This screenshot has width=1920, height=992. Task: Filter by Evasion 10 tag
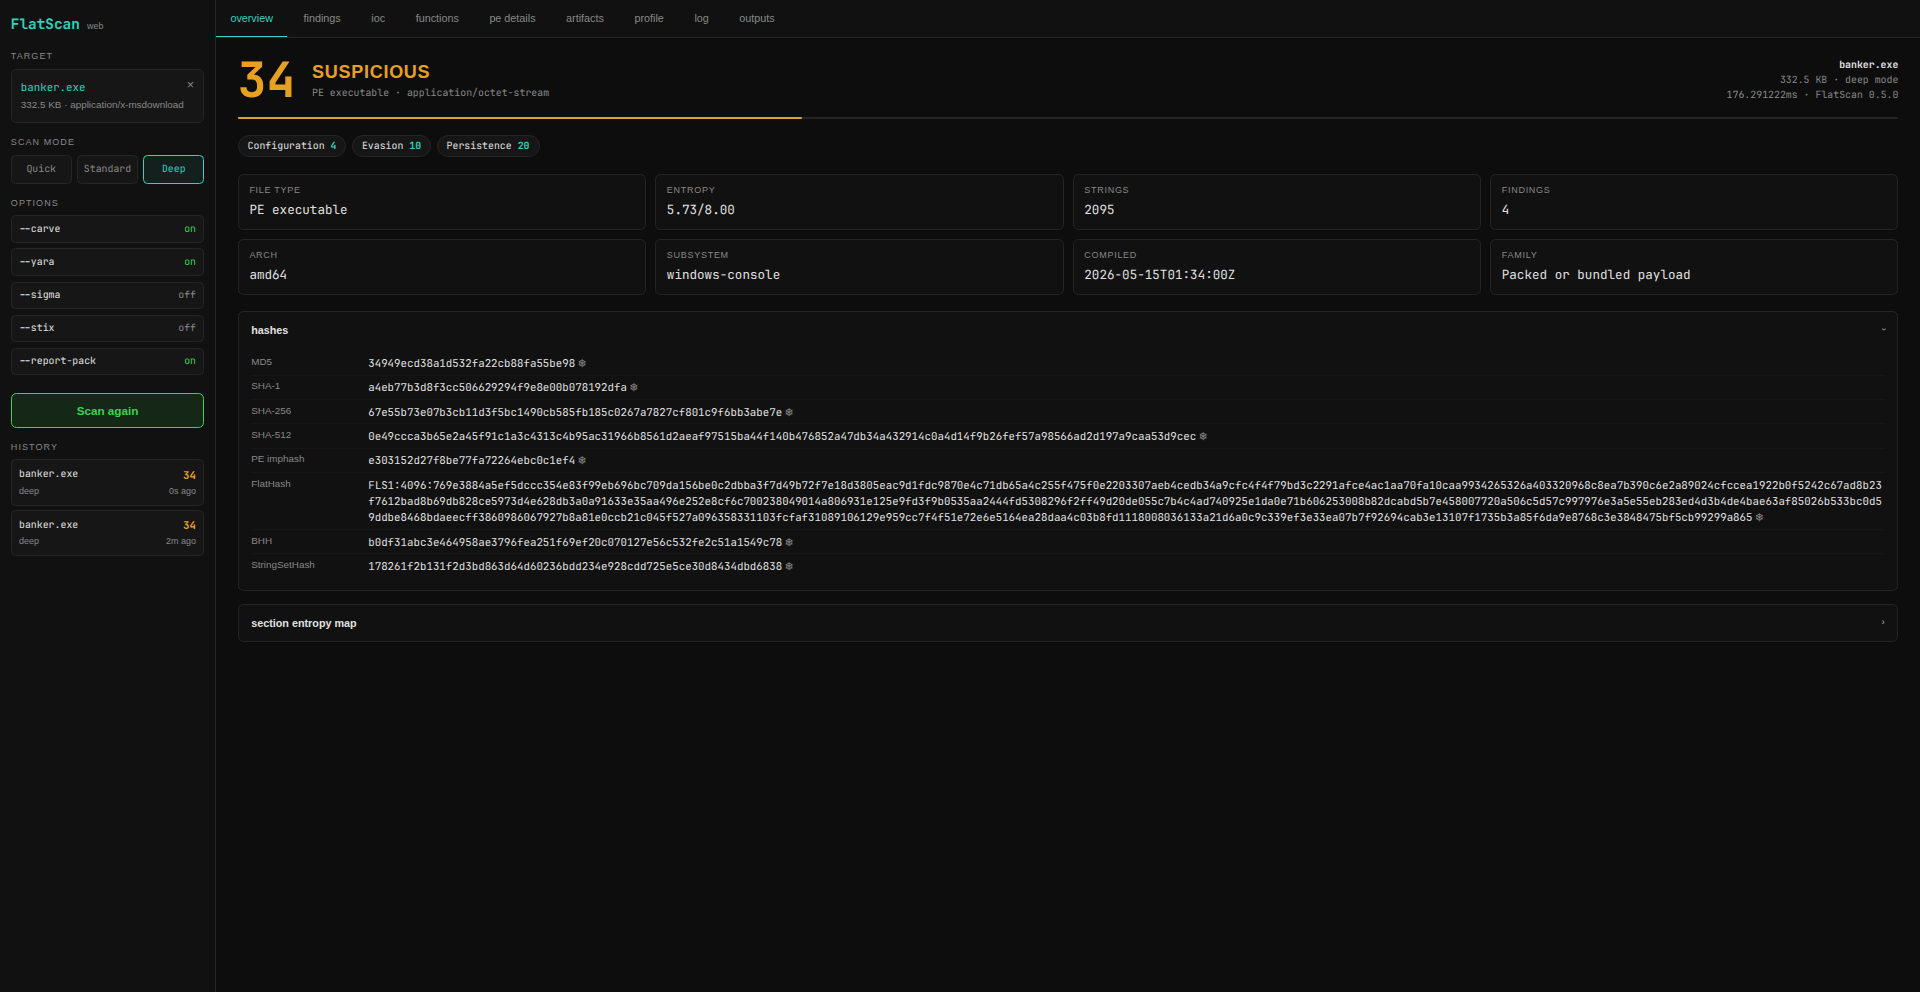[x=391, y=146]
